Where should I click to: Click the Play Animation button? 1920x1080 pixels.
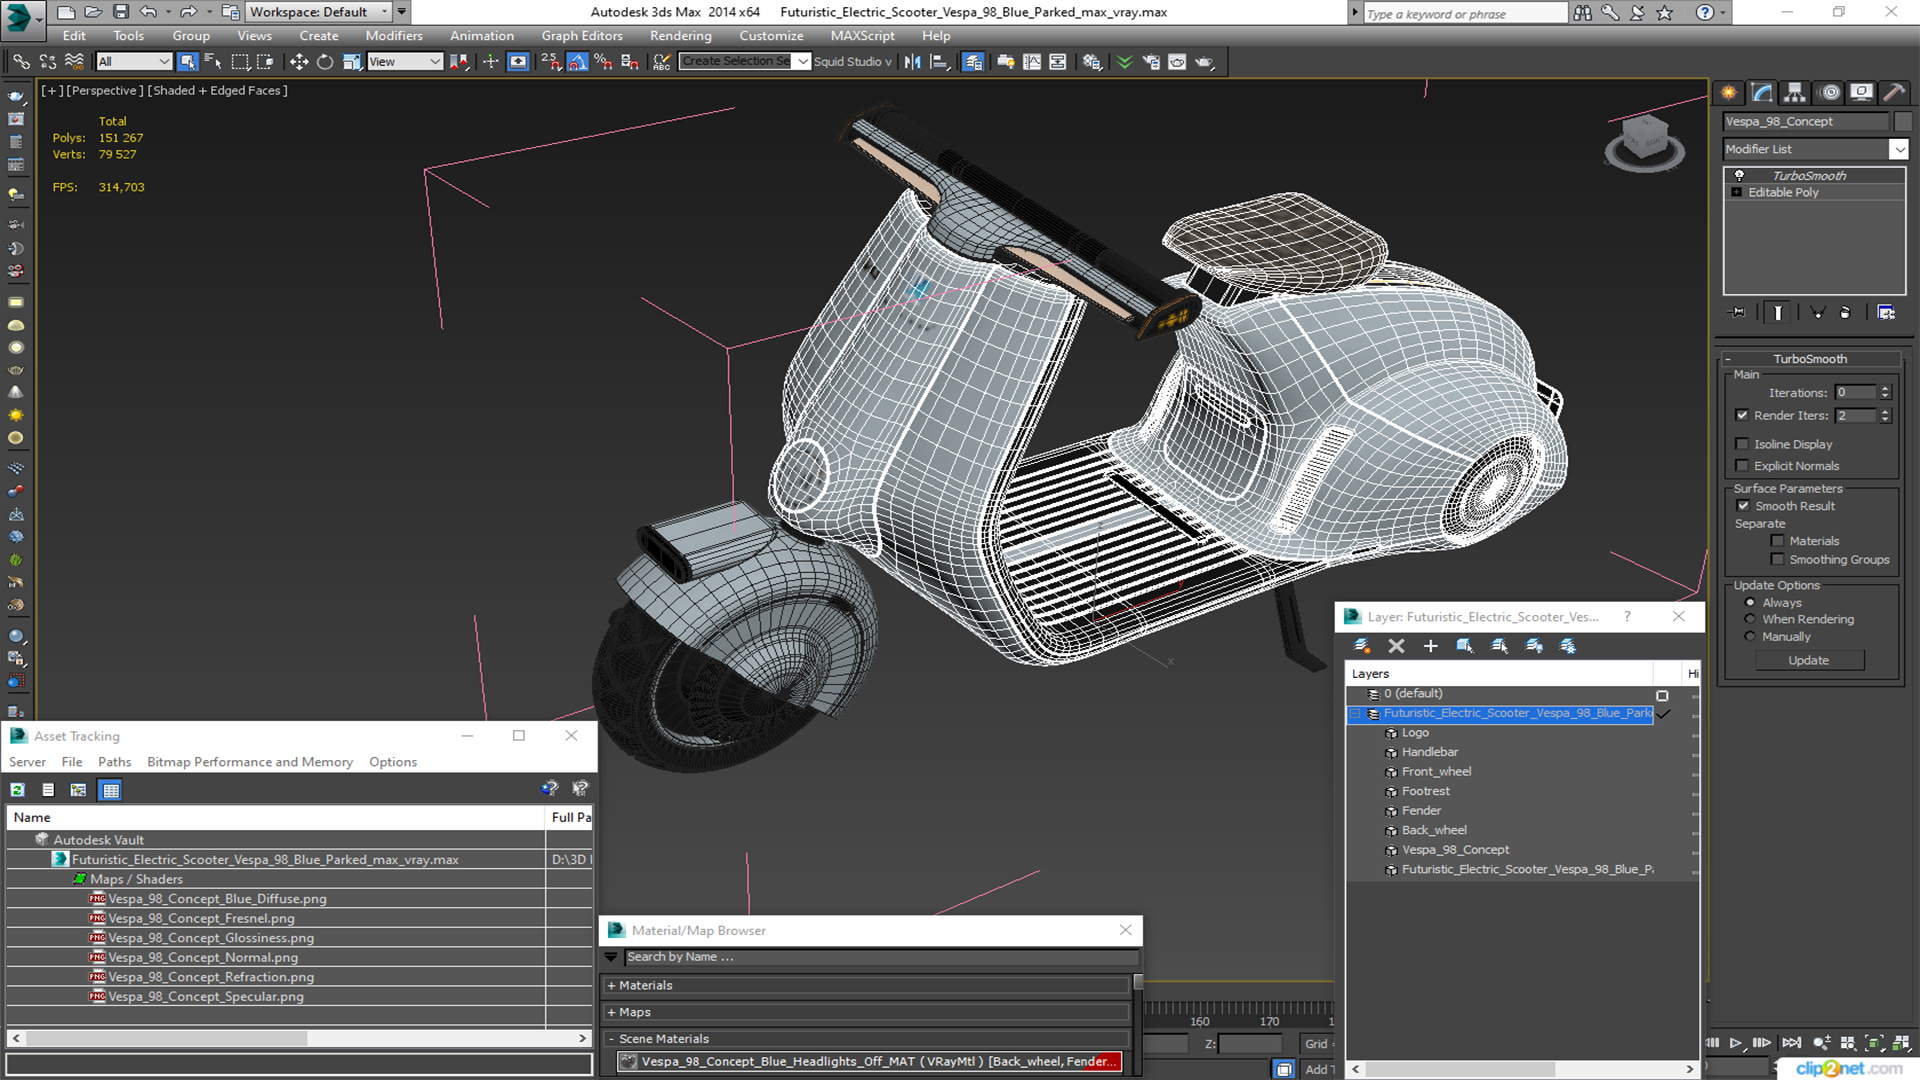[1736, 1043]
